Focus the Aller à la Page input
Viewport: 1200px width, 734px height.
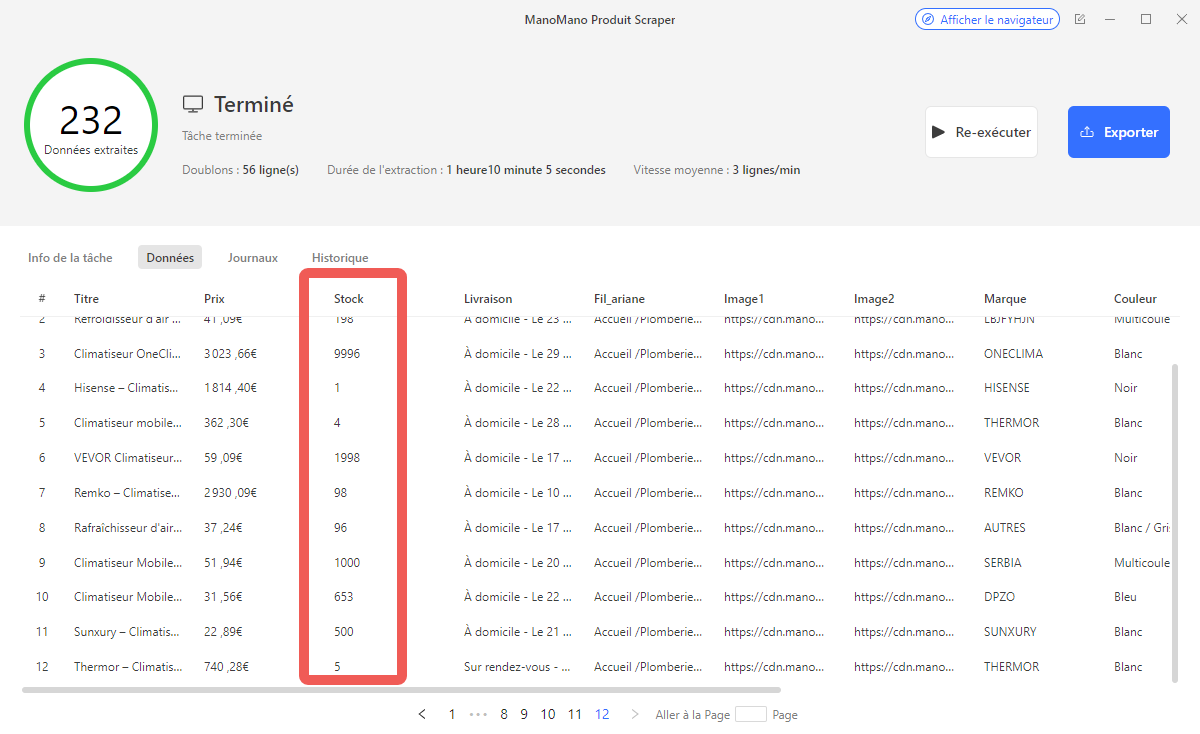(751, 714)
